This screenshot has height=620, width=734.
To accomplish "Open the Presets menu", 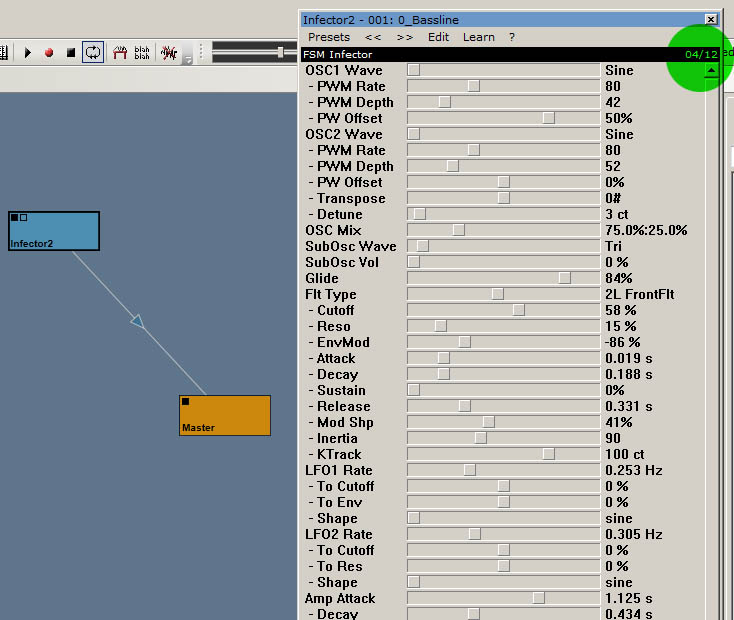I will pyautogui.click(x=329, y=37).
